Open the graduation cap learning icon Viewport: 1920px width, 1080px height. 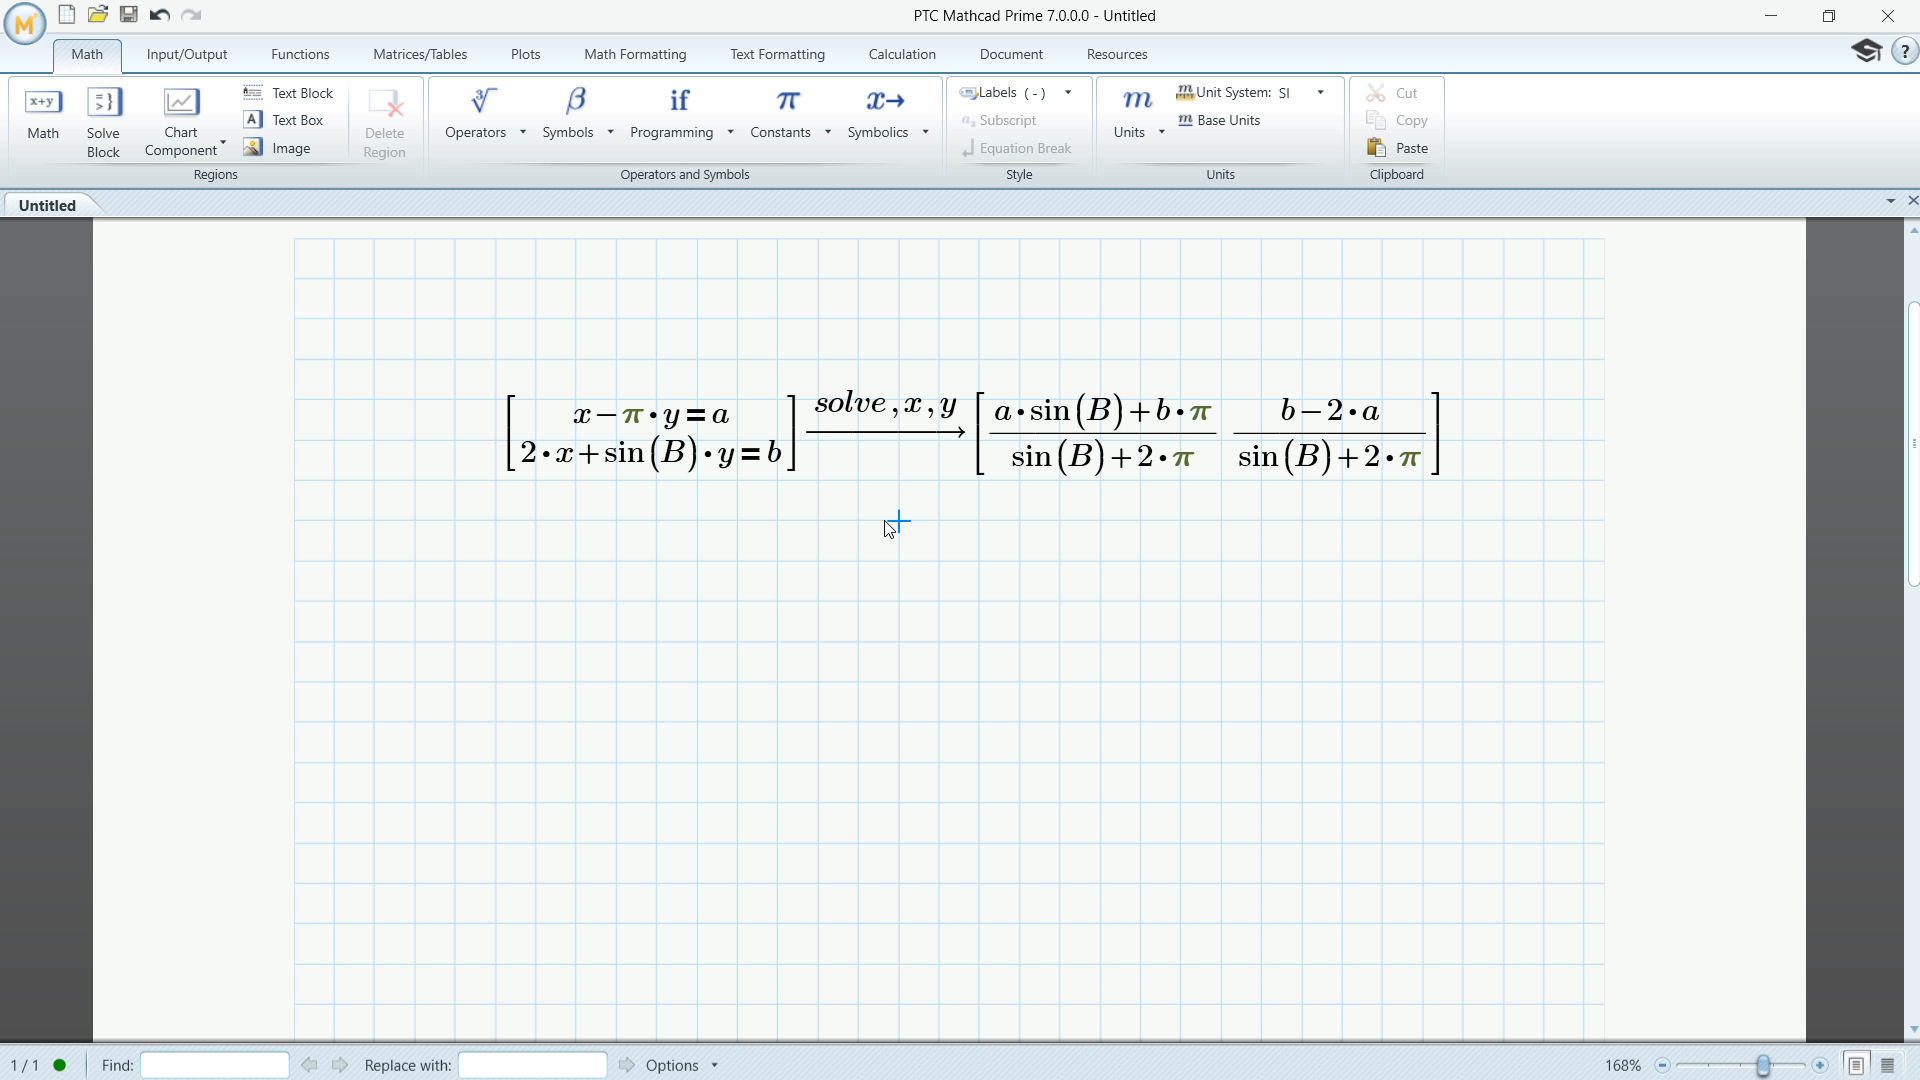[x=1866, y=51]
